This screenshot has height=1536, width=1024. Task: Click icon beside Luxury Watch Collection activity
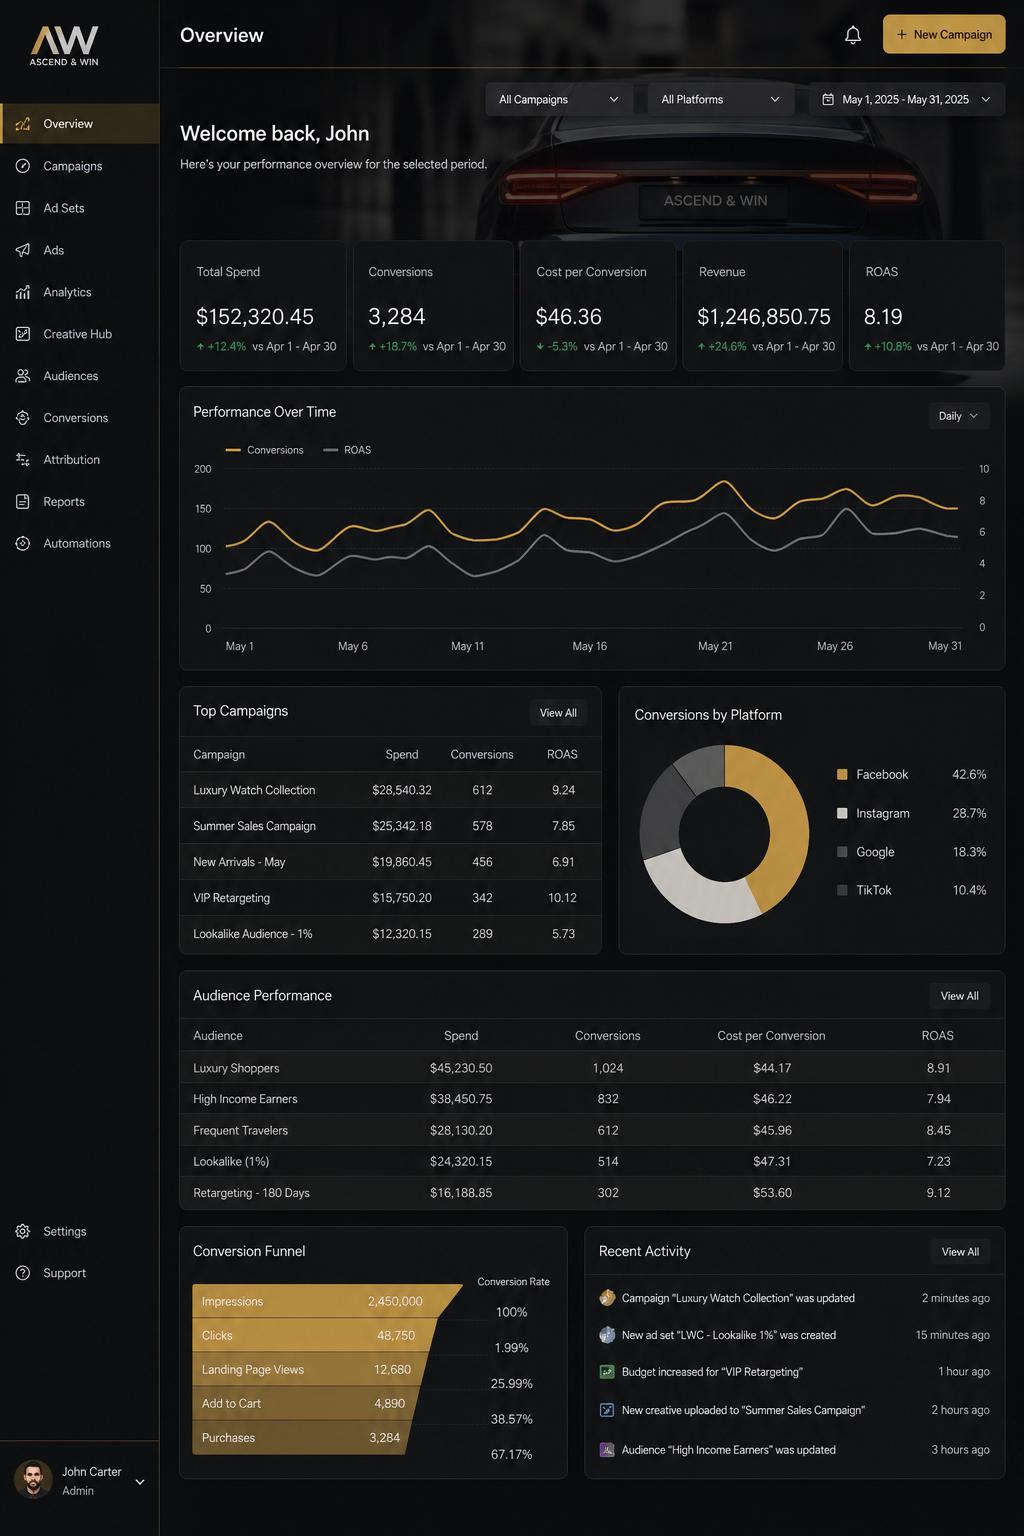coord(607,1298)
